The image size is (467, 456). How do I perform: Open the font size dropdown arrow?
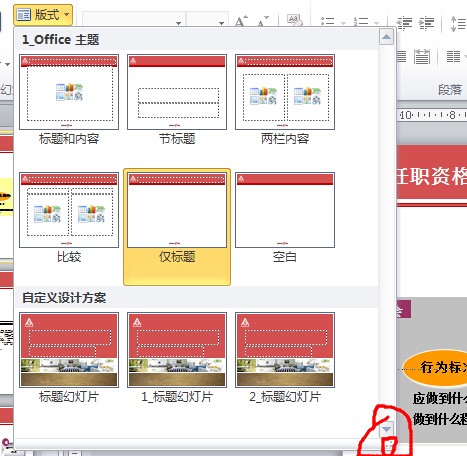click(x=221, y=23)
